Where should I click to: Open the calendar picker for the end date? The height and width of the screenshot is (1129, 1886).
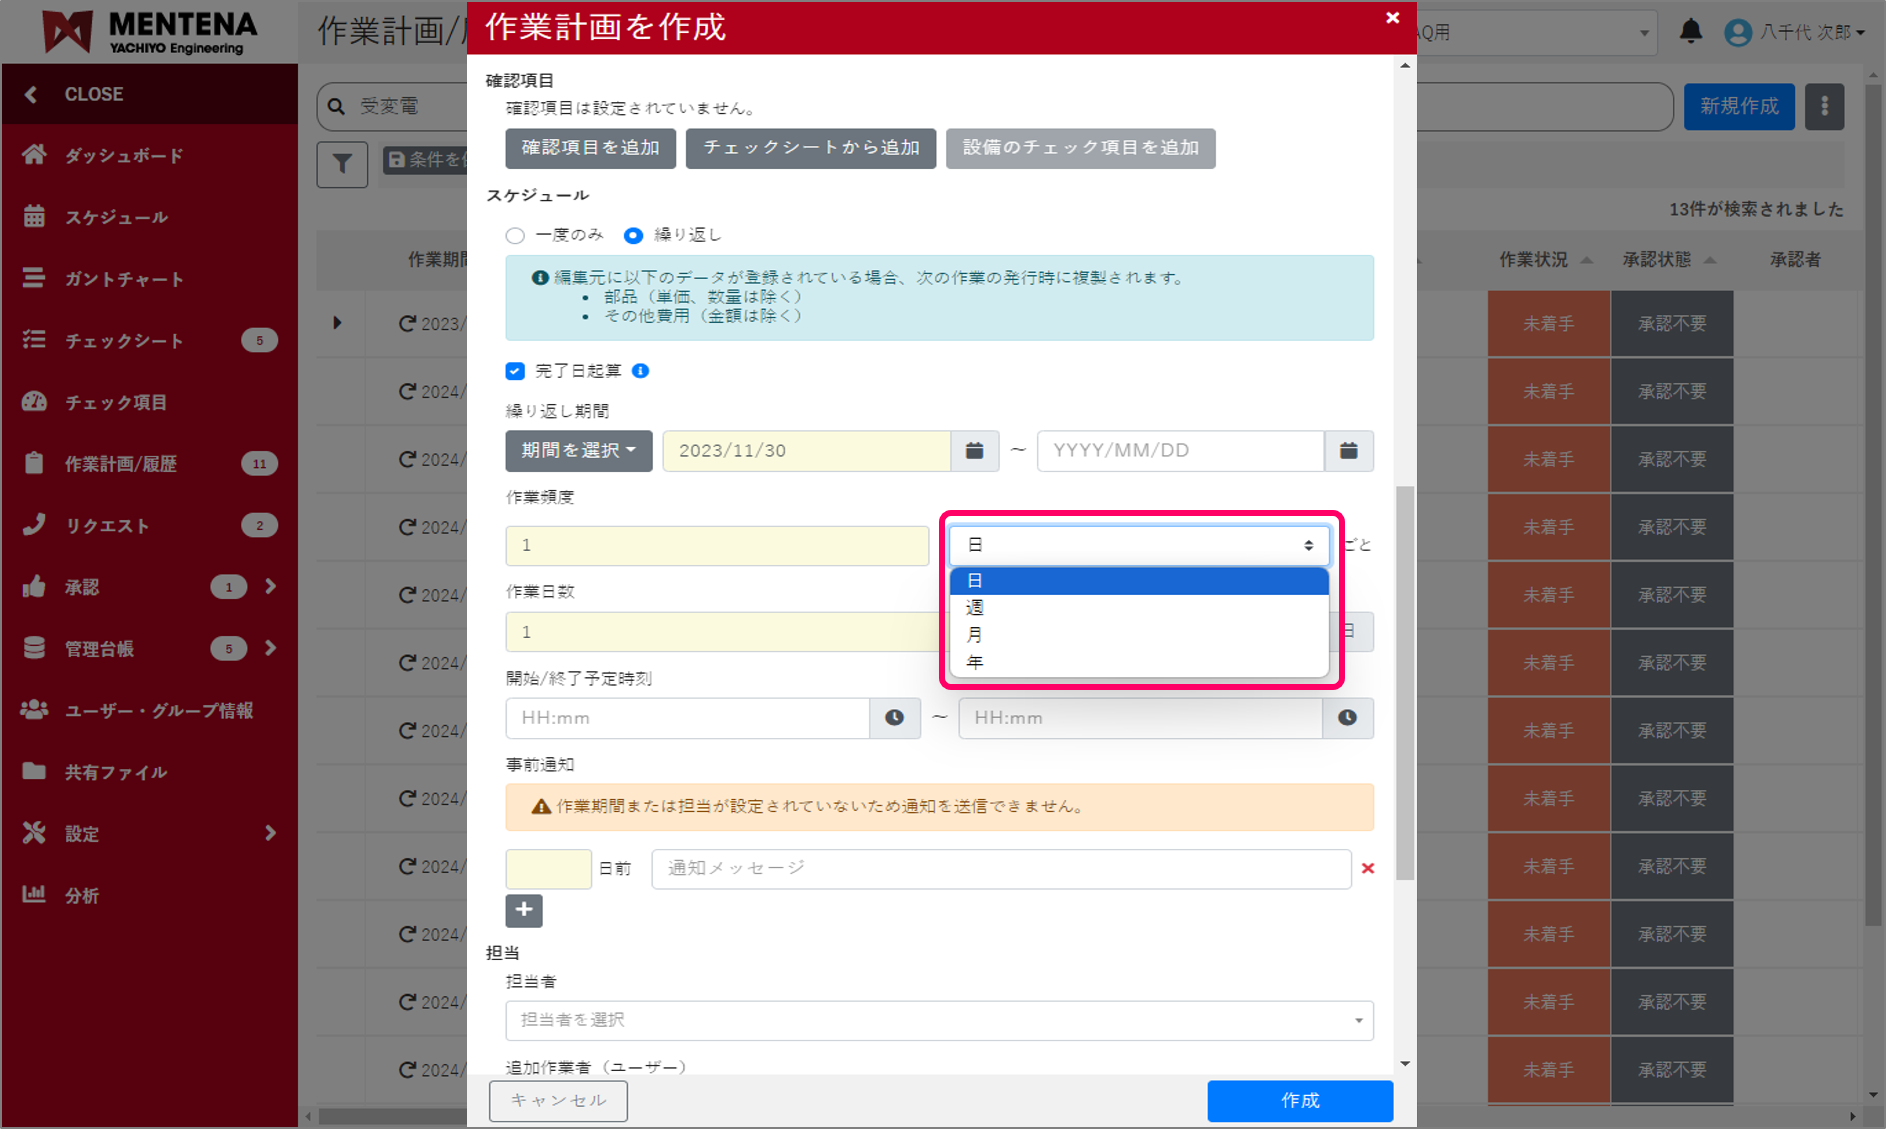1348,451
